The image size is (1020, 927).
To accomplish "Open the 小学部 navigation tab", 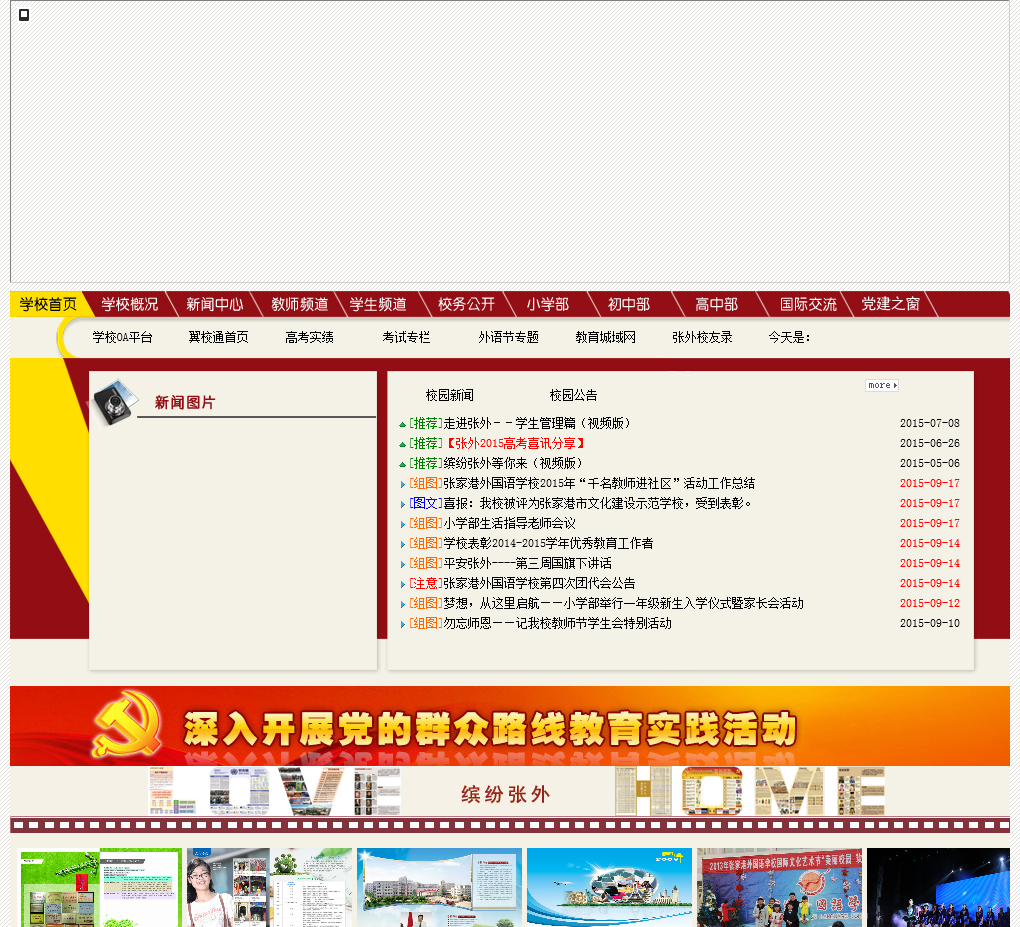I will tap(548, 304).
